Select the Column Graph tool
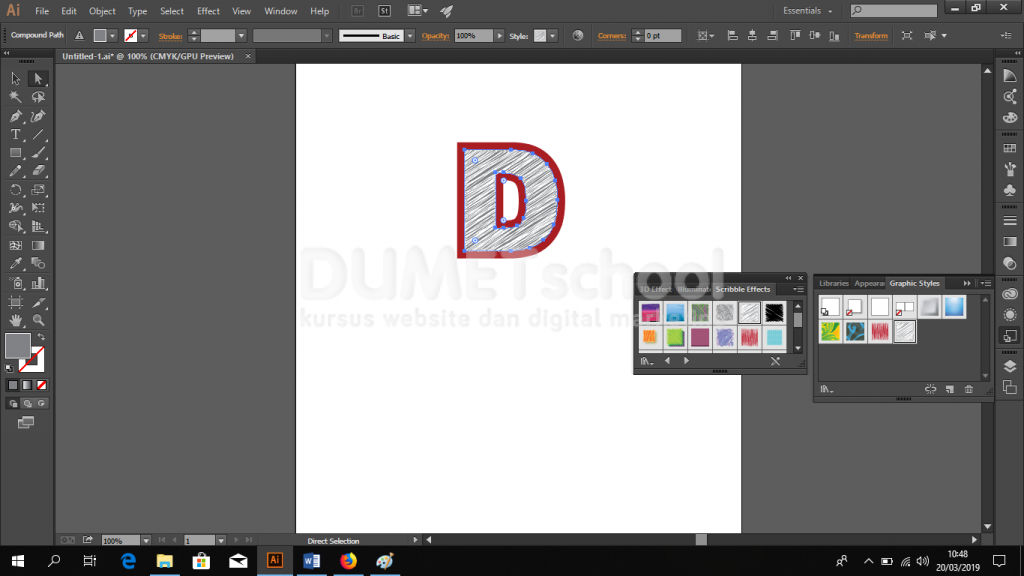 click(38, 283)
